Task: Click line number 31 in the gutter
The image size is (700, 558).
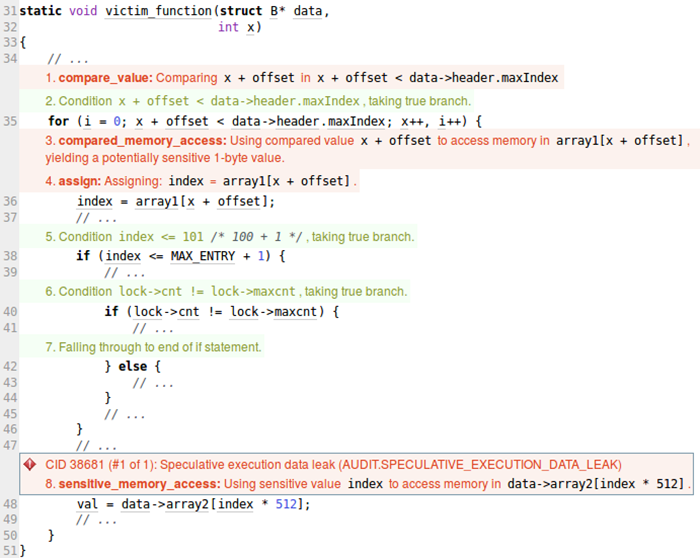Action: (x=10, y=10)
